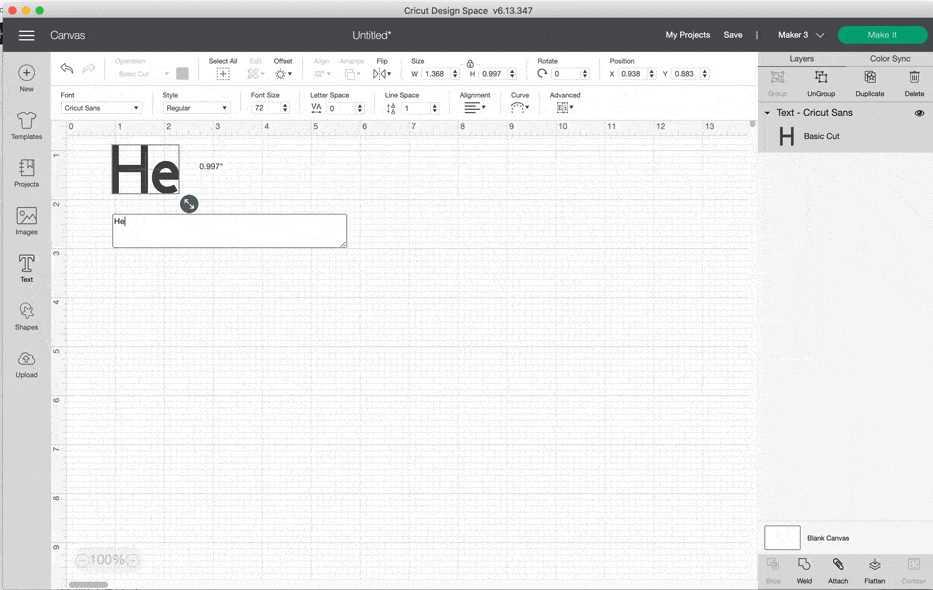Open the Style dropdown
Image resolution: width=933 pixels, height=590 pixels.
(x=196, y=108)
